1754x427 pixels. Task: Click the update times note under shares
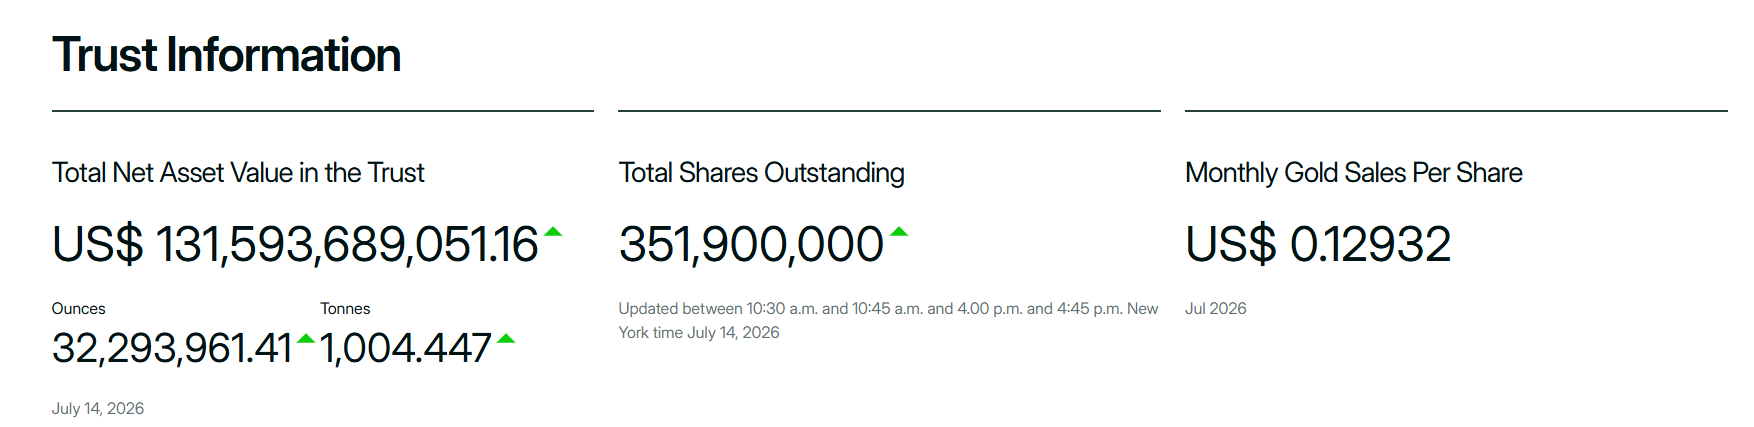[x=888, y=320]
